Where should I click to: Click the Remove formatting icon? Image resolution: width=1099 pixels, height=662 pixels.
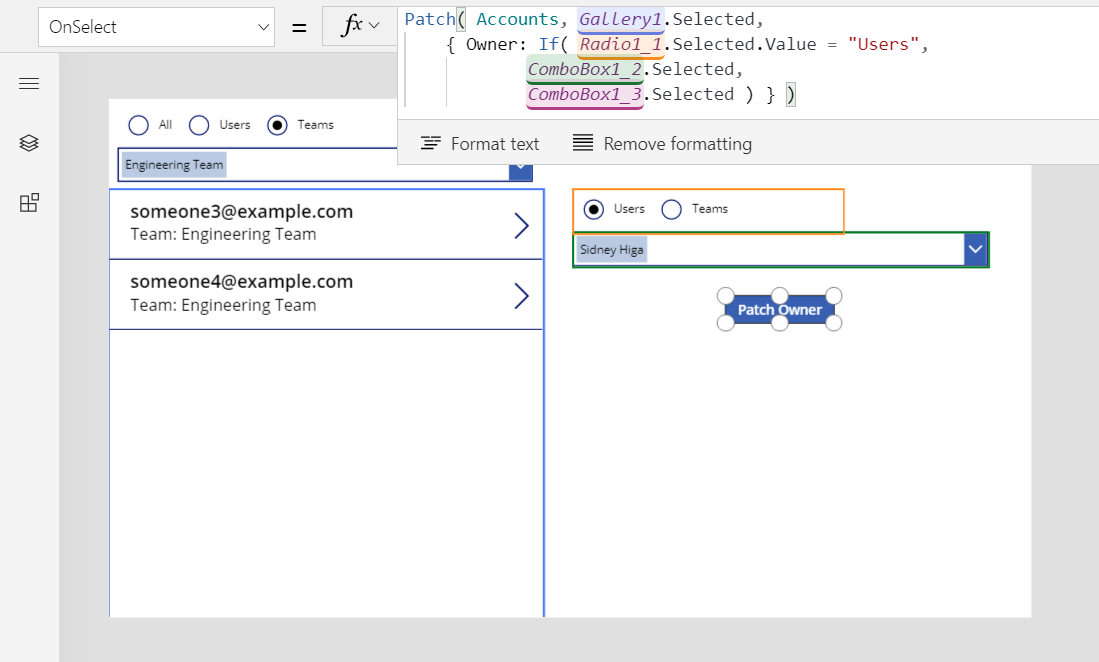point(583,143)
